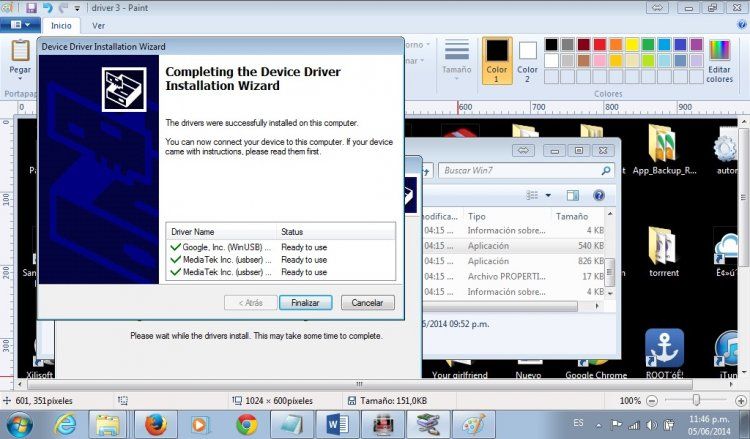Pick the brown palette swatch
Image resolution: width=750 pixels, height=439 pixels.
pos(584,60)
